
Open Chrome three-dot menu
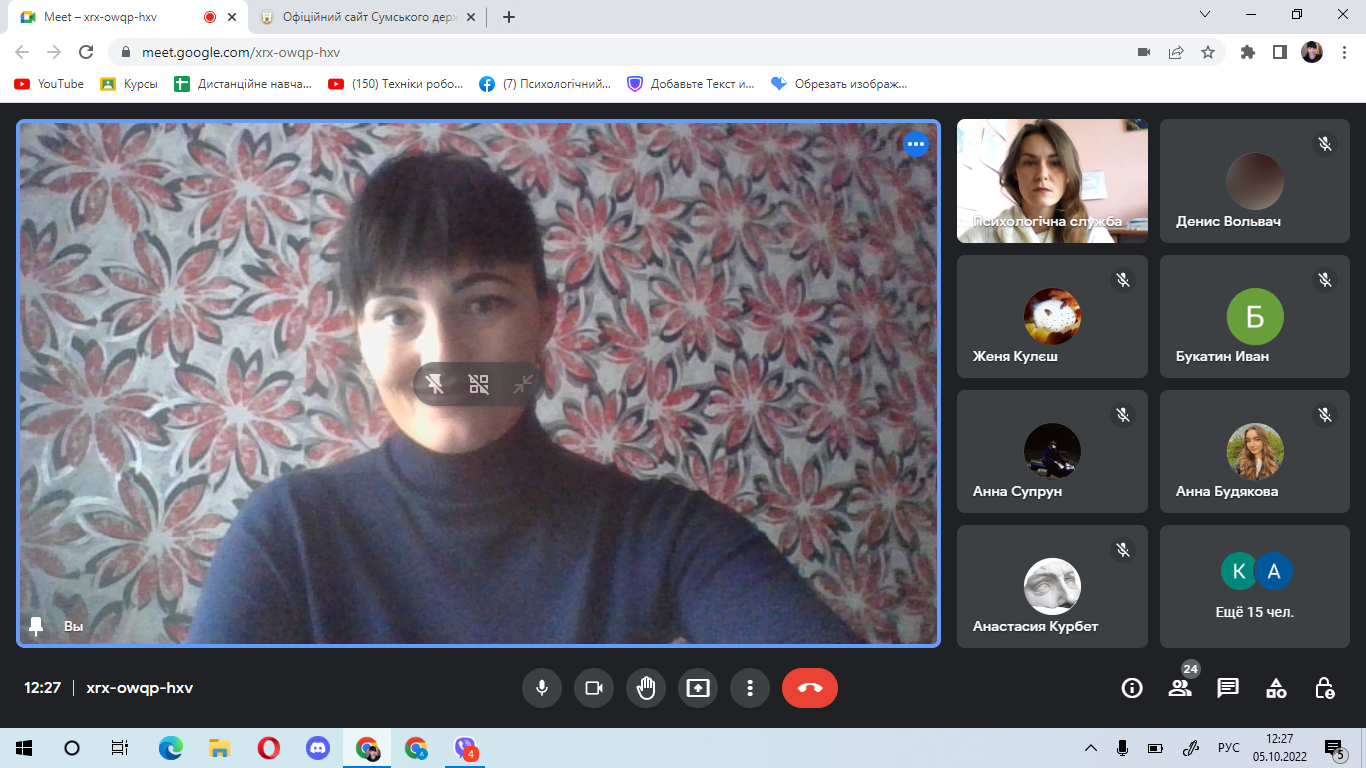point(1343,52)
